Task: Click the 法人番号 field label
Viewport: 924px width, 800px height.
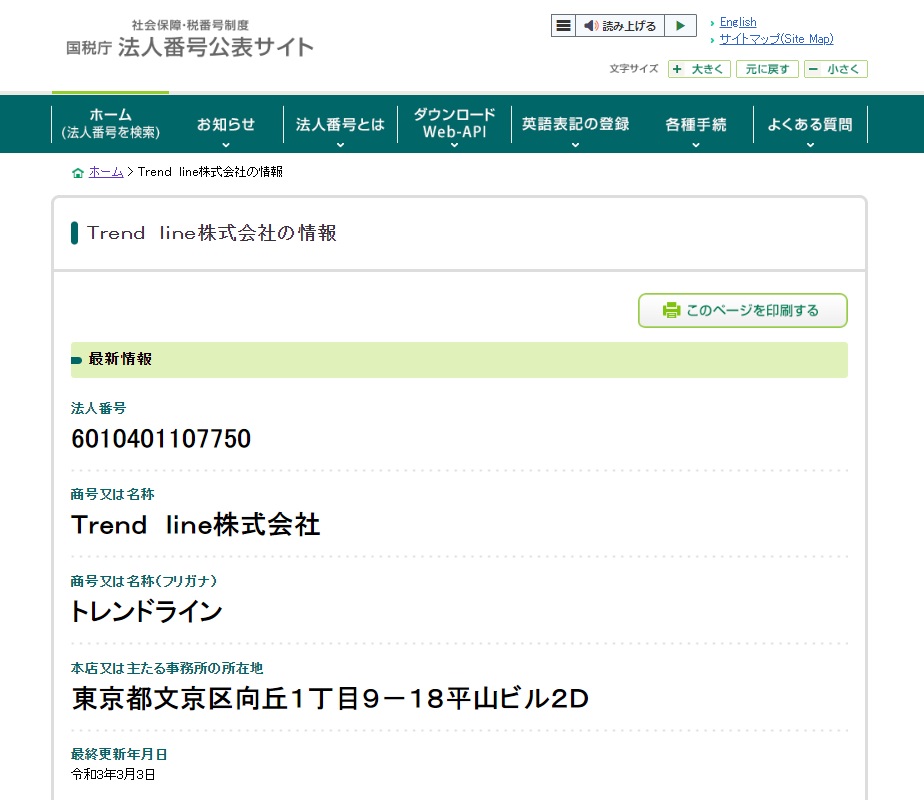Action: [98, 408]
